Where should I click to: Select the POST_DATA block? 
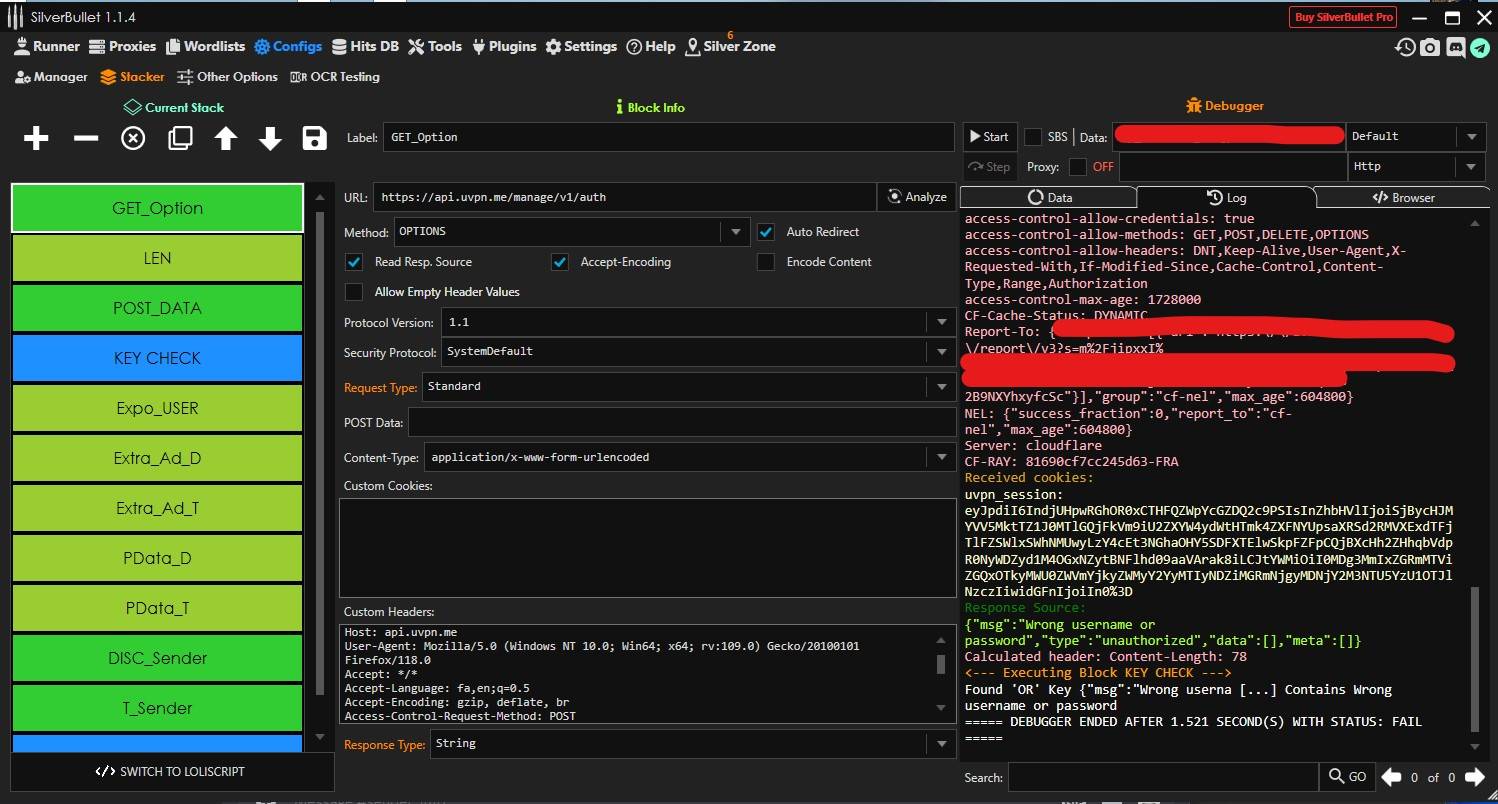[x=157, y=308]
